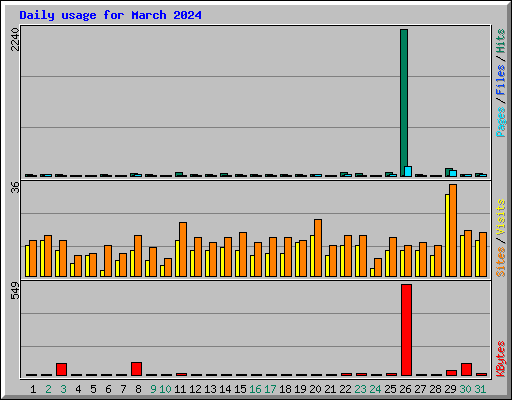Click the orange Visits bar for day 11
This screenshot has width=512, height=400.
[183, 249]
